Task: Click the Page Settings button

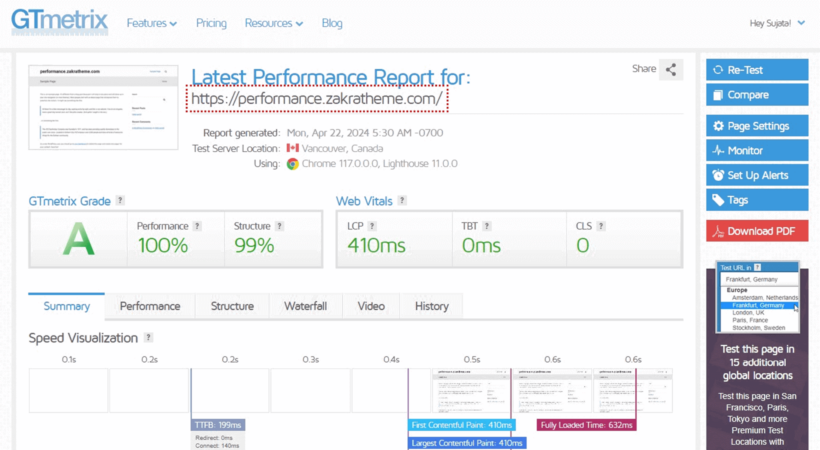Action: point(757,126)
